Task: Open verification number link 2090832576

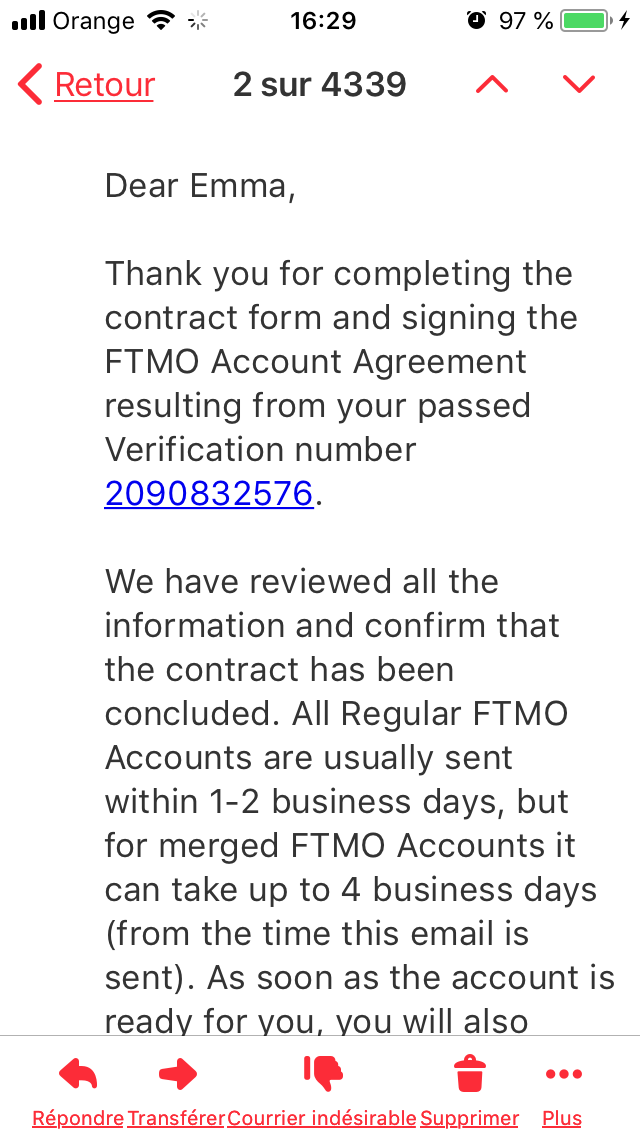Action: pos(209,493)
